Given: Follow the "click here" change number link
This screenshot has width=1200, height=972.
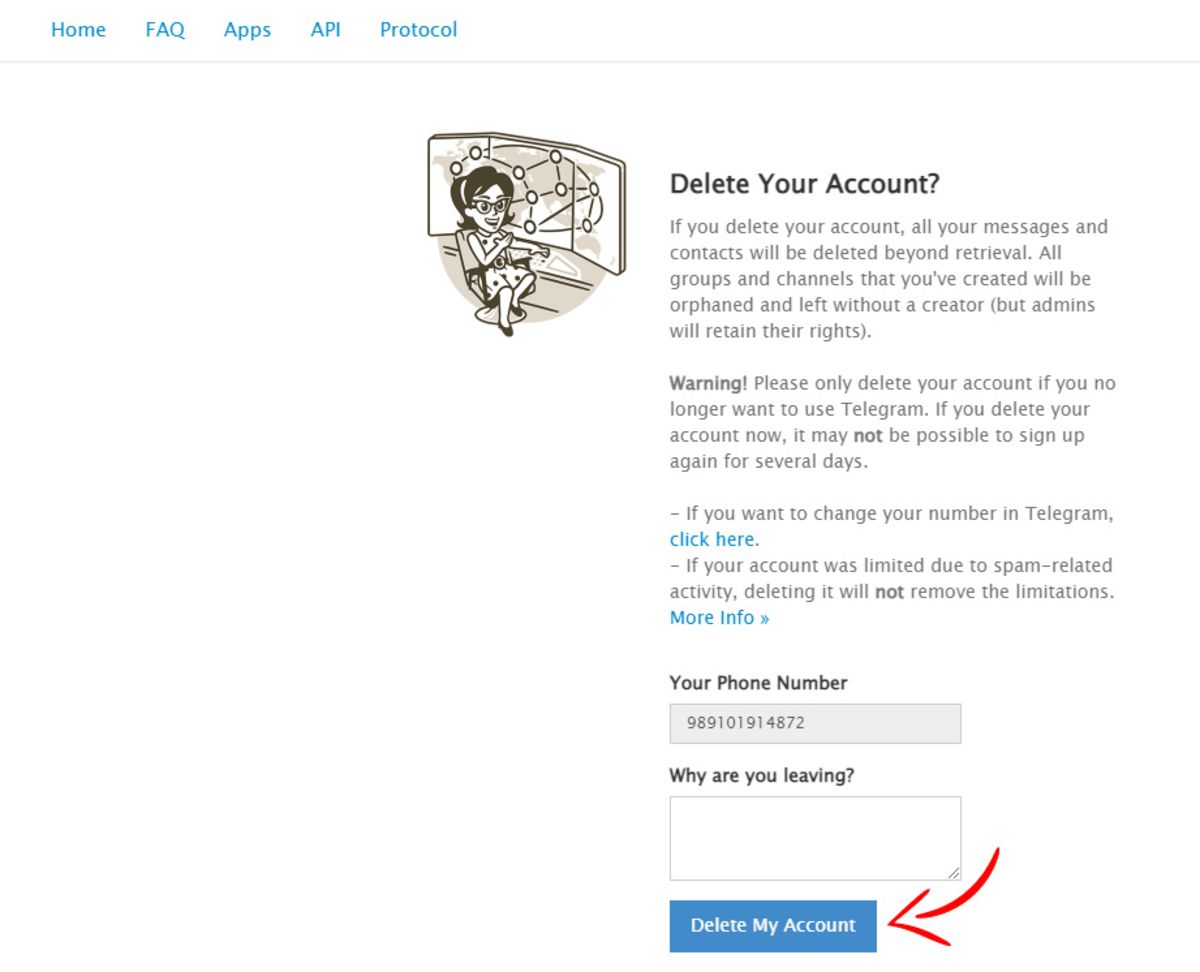Looking at the screenshot, I should tap(711, 539).
